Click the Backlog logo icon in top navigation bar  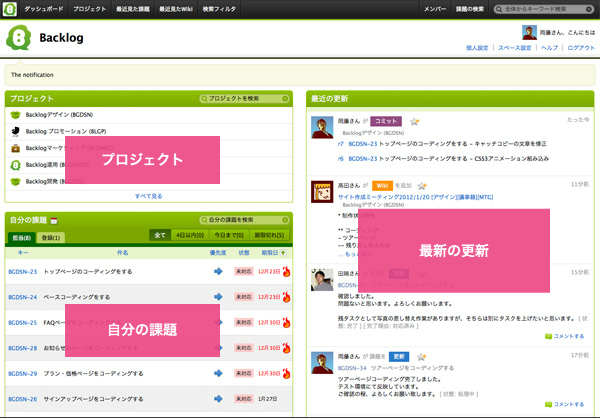9,9
